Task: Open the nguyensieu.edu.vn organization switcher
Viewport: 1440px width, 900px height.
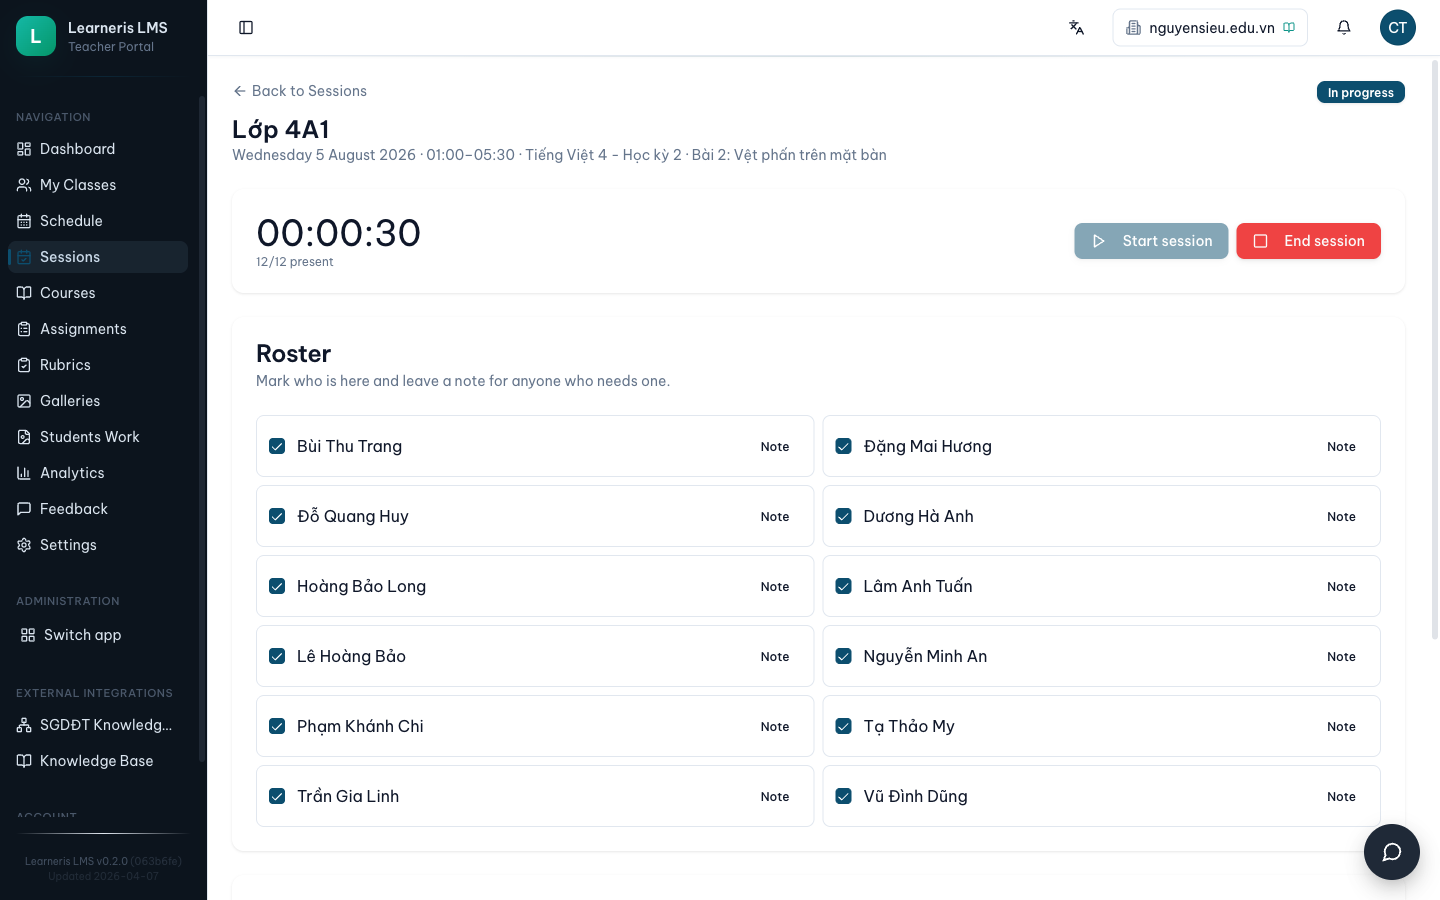Action: [x=1210, y=28]
